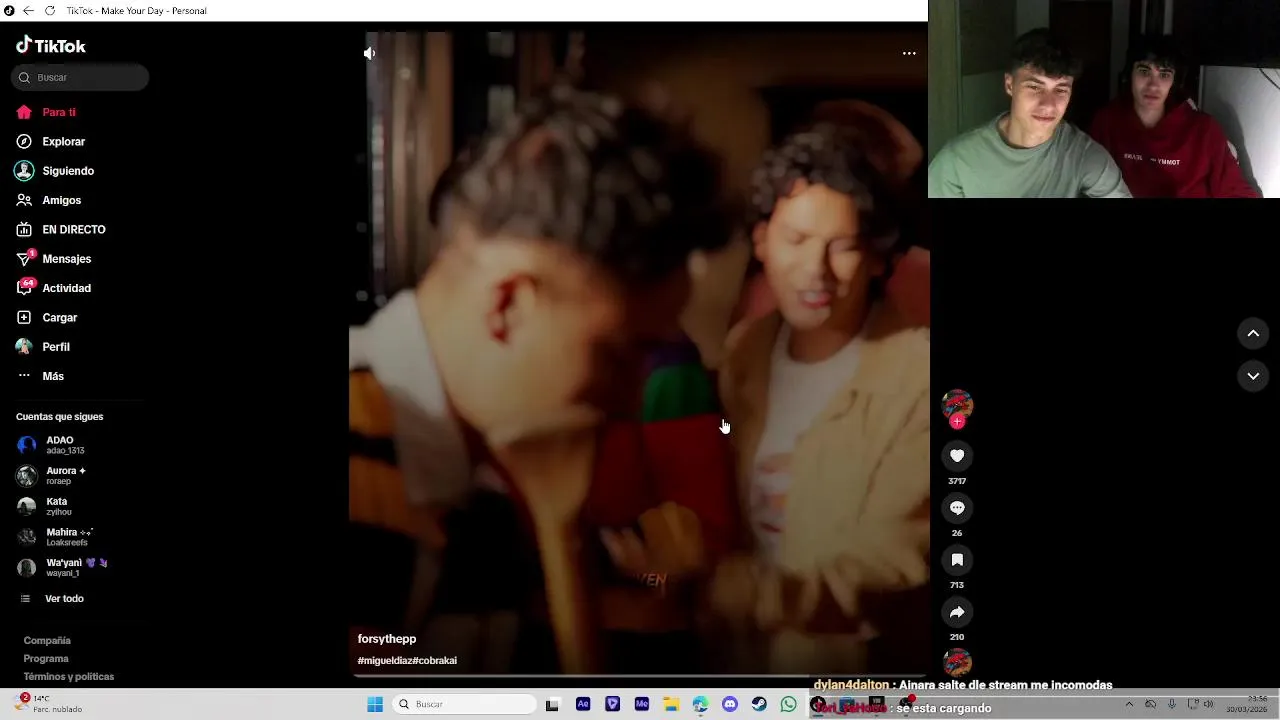Open Microsoft Edge from the taskbar

[701, 704]
